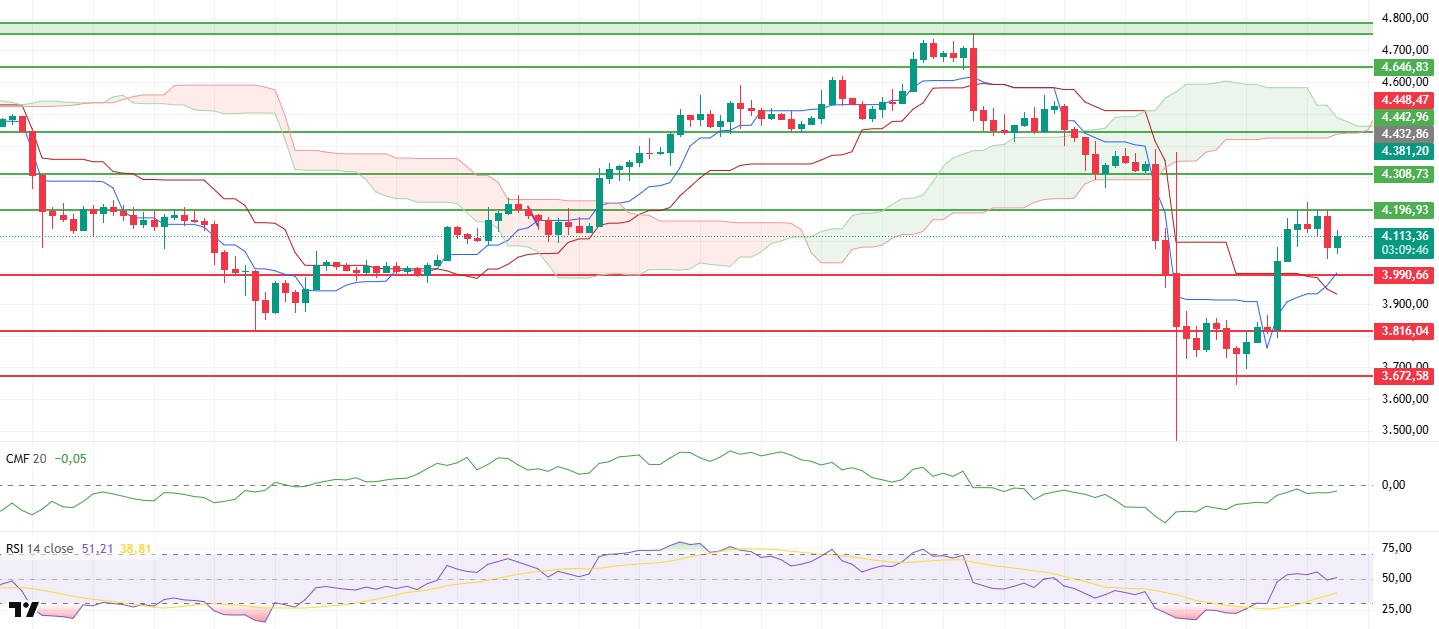Click the candle countdown timer 03:09:46
Viewport: 1439px width, 629px height.
click(1405, 250)
